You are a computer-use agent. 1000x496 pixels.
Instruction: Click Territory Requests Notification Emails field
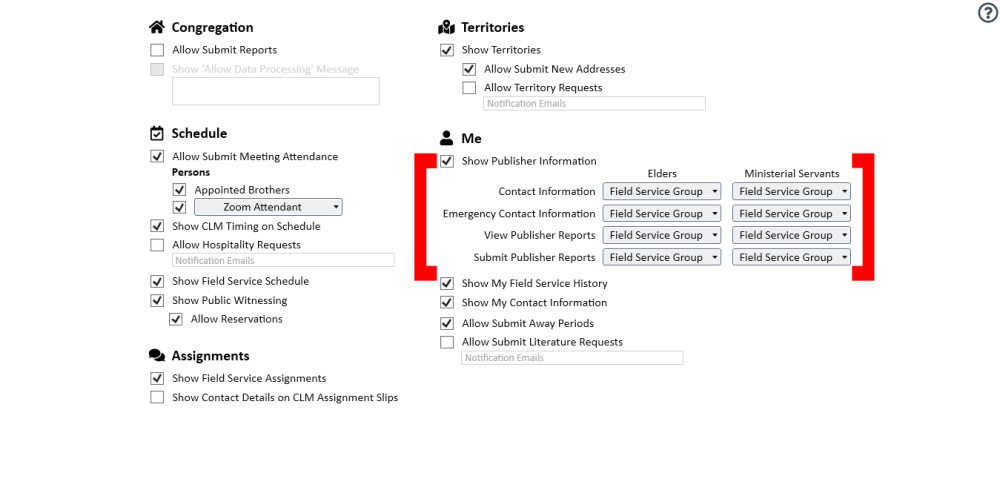pyautogui.click(x=594, y=103)
